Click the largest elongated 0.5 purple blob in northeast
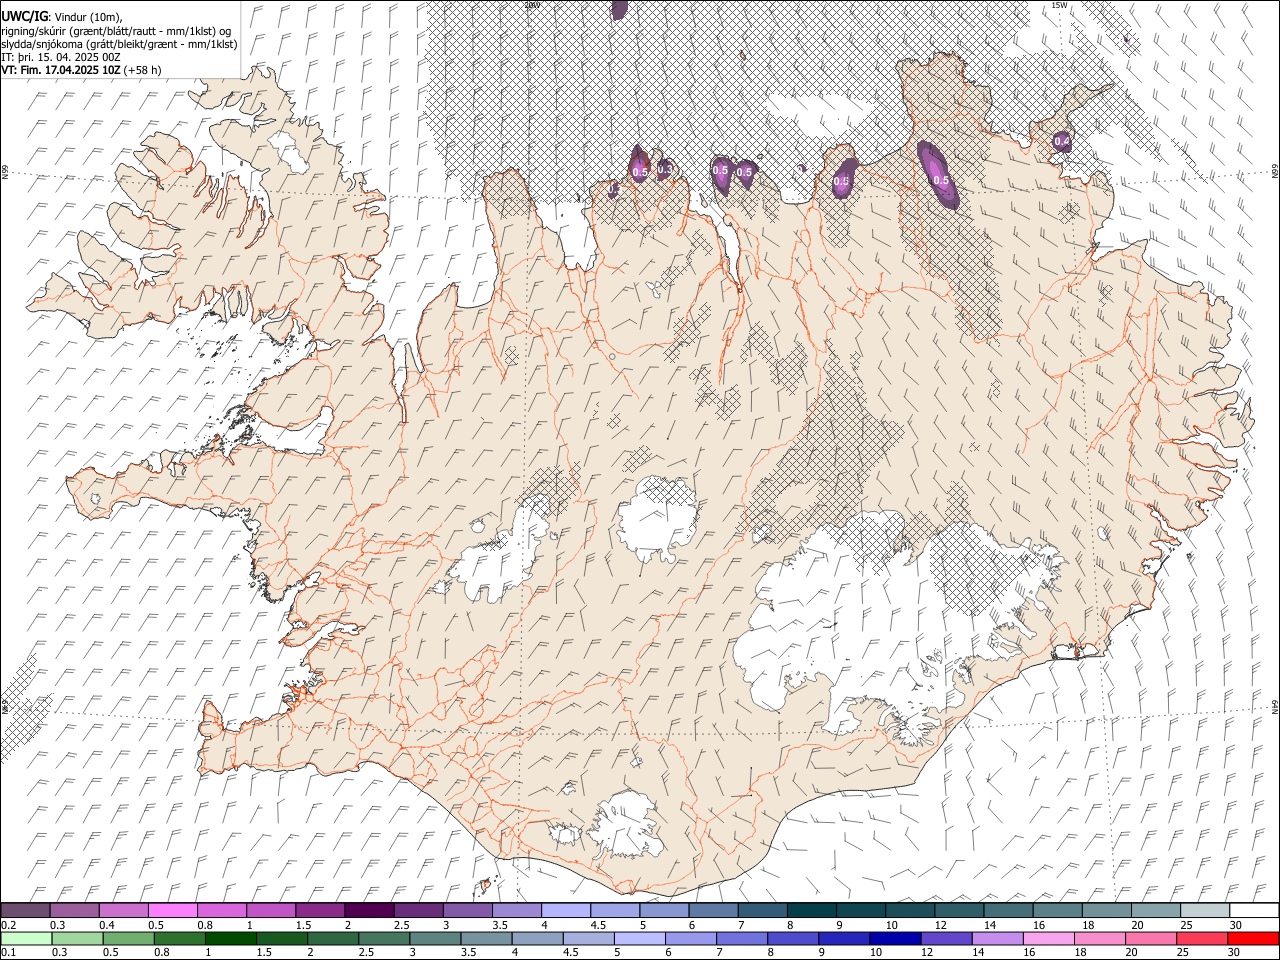Viewport: 1280px width, 960px height. [938, 175]
